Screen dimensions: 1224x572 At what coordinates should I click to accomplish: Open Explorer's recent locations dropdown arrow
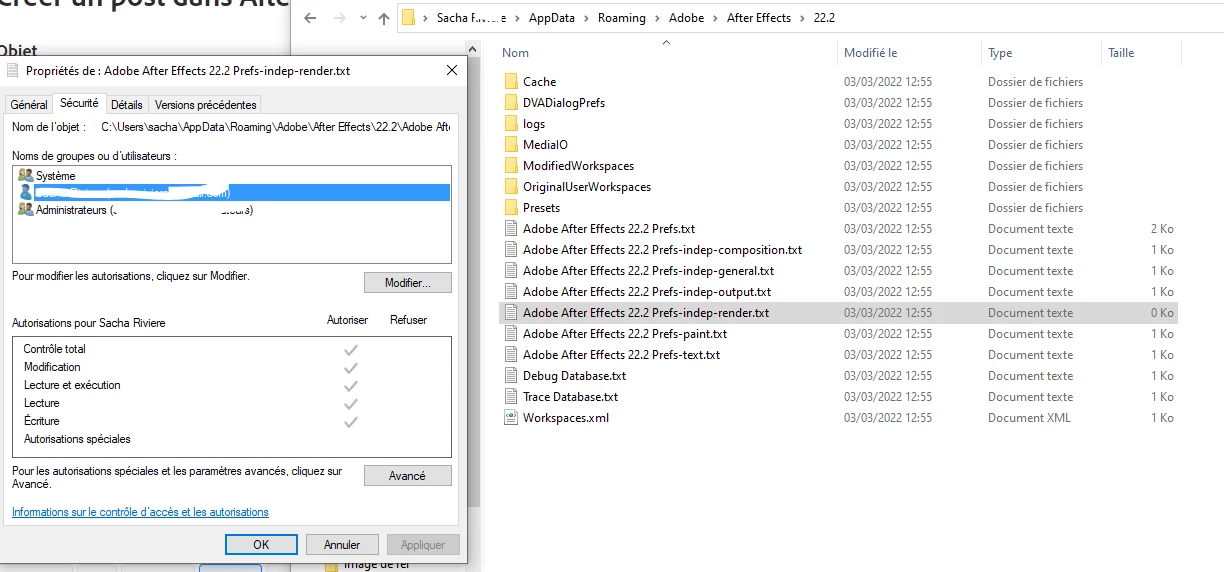(362, 18)
